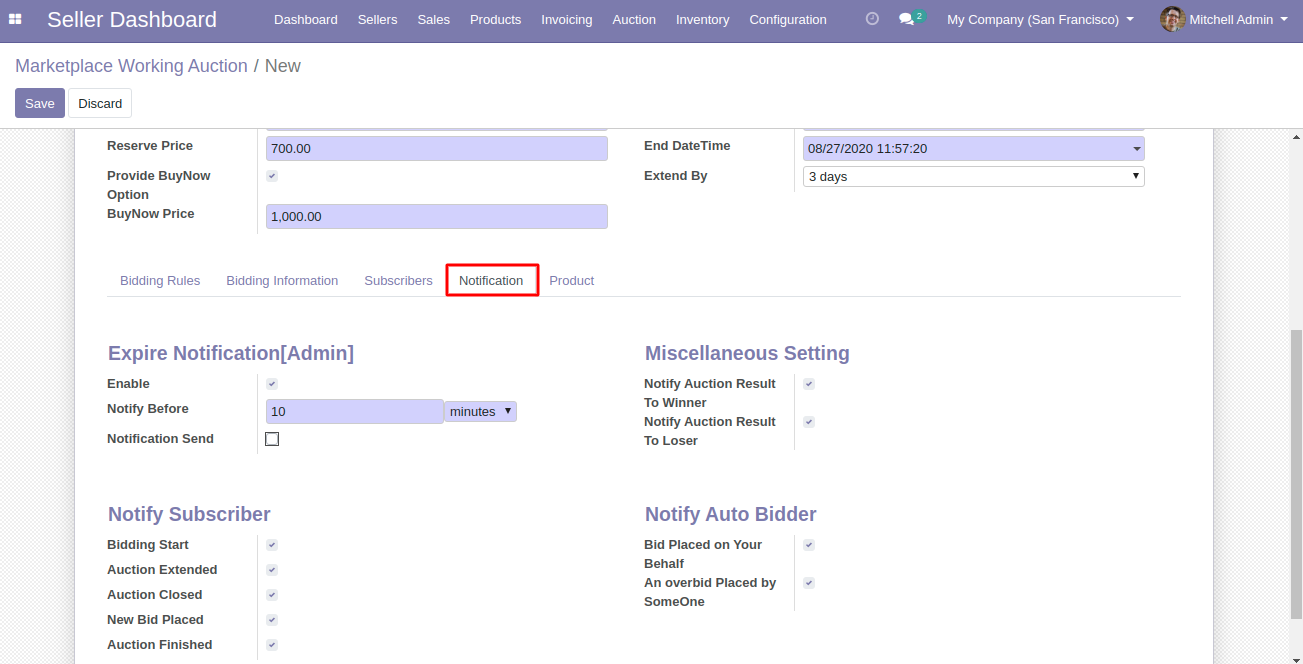Expand the Extend By dropdown
The width and height of the screenshot is (1303, 664).
coord(974,176)
